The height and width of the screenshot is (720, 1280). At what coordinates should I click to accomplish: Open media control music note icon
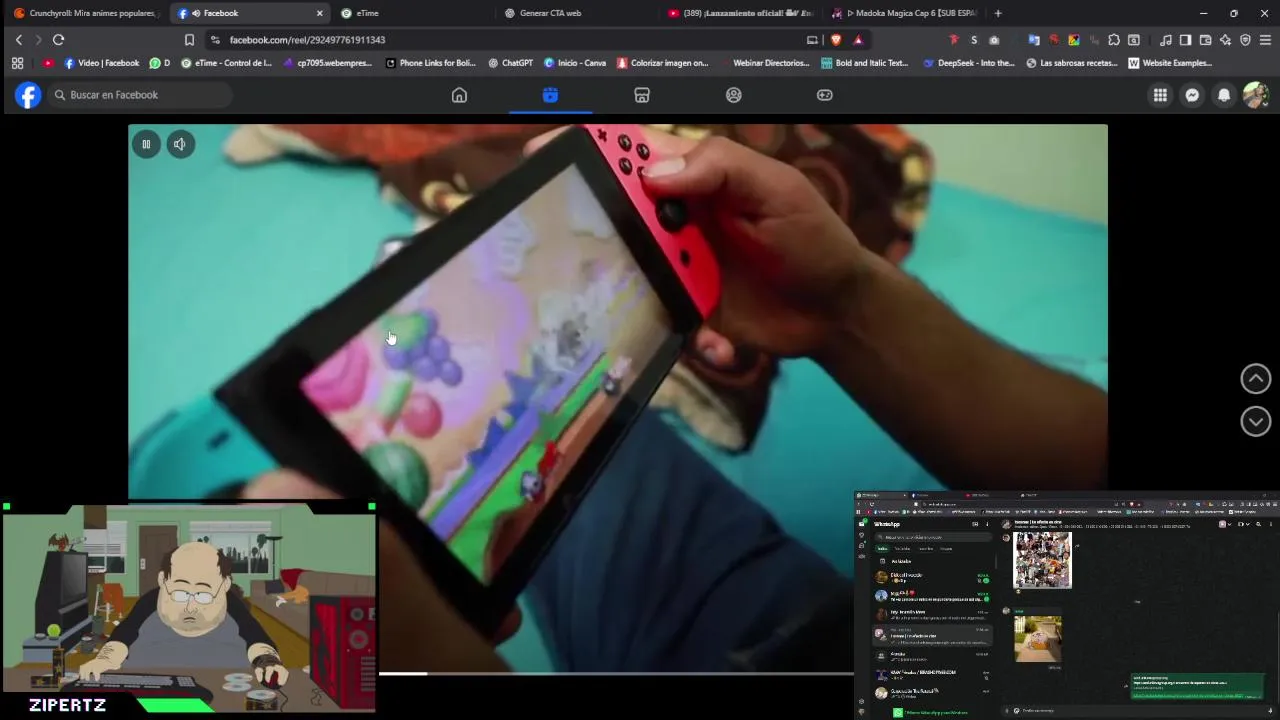tap(1166, 40)
